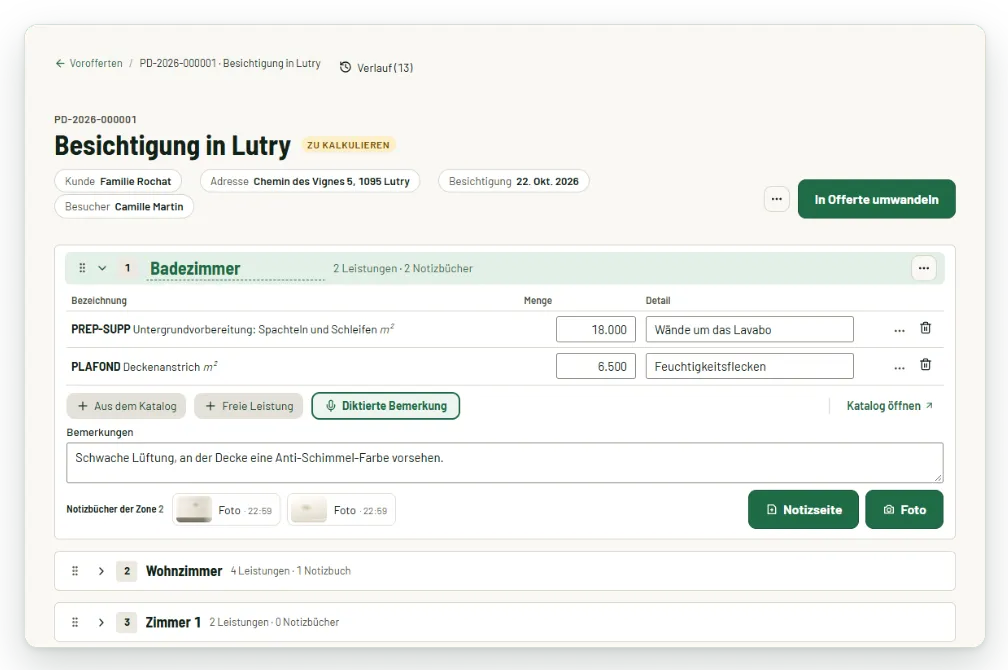Delete the PLAFOND Deckenanstrich line
1008x670 pixels.
click(926, 365)
